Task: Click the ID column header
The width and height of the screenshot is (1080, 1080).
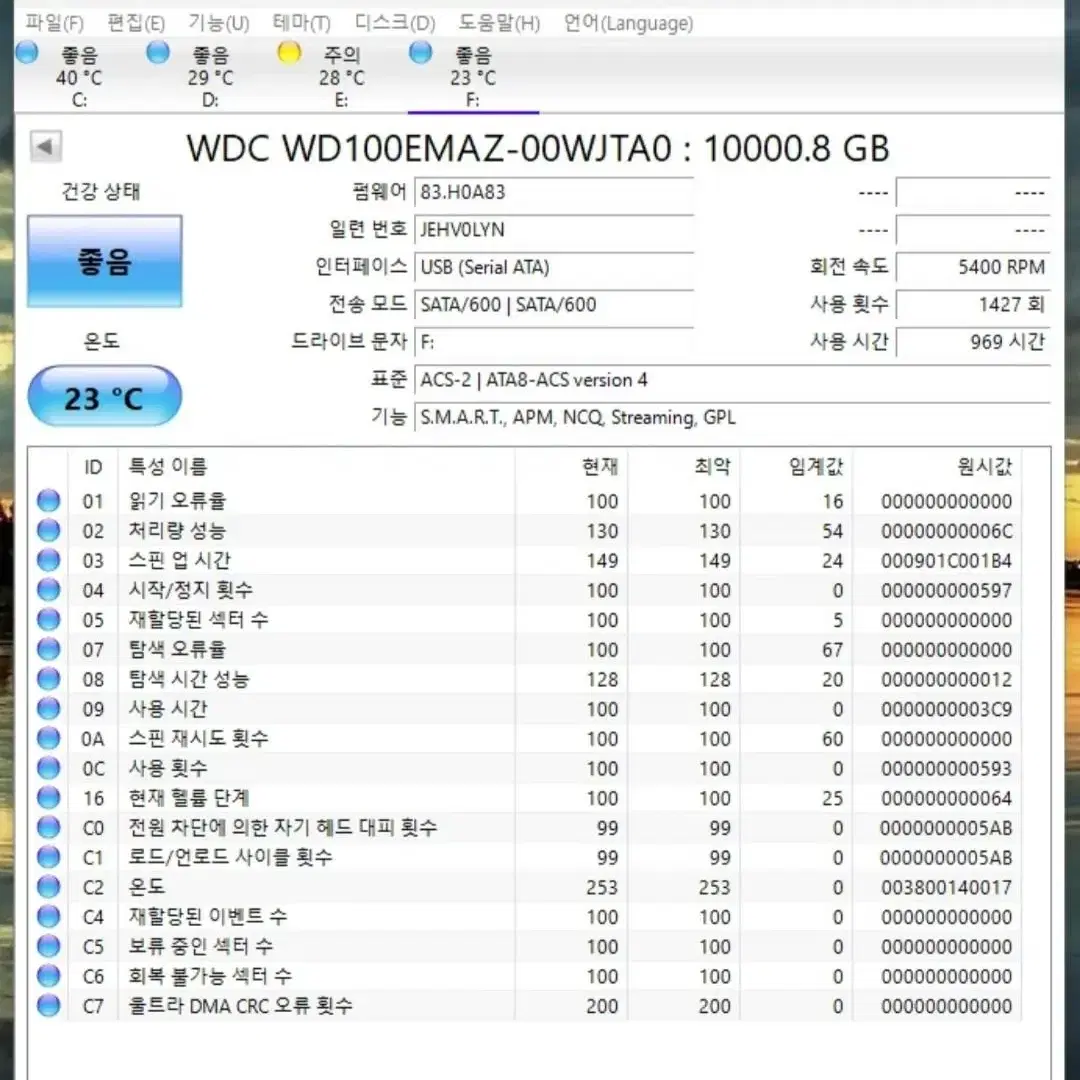Action: coord(93,467)
